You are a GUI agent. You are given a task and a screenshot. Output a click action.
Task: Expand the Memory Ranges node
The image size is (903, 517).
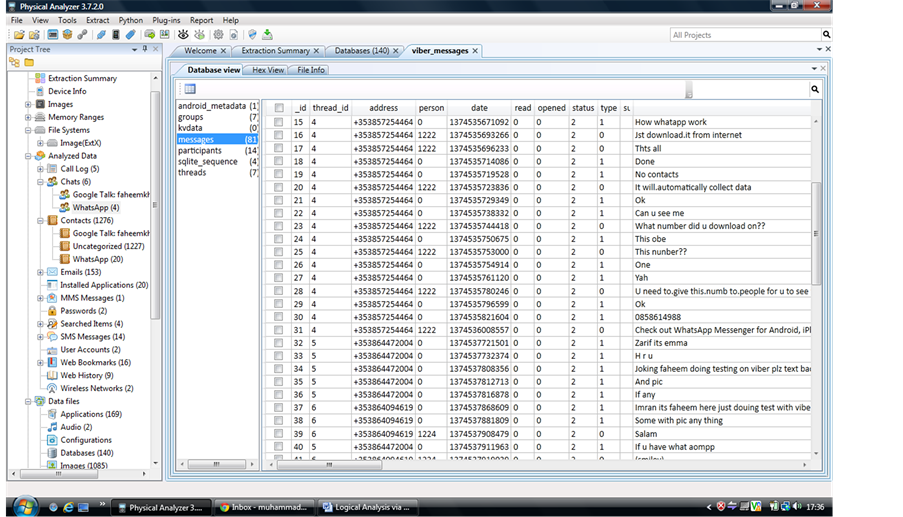tap(28, 117)
